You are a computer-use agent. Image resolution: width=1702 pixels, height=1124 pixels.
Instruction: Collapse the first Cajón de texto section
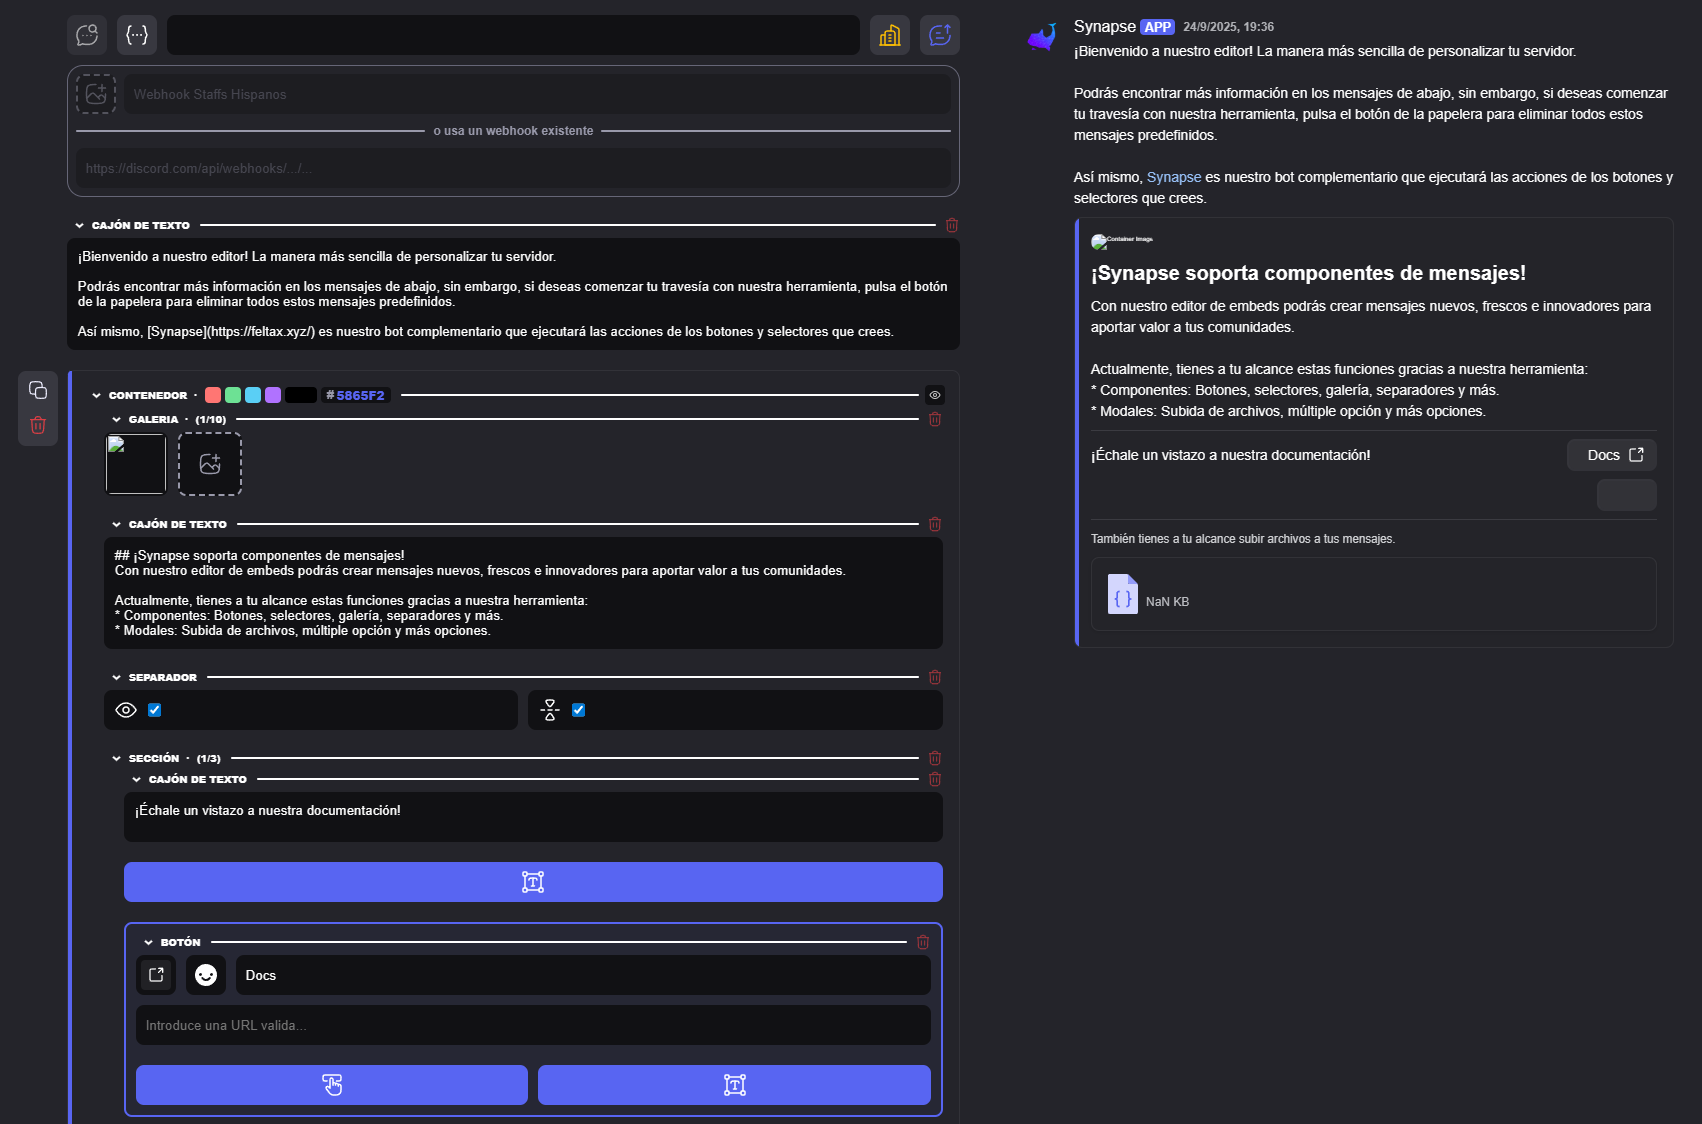point(80,226)
